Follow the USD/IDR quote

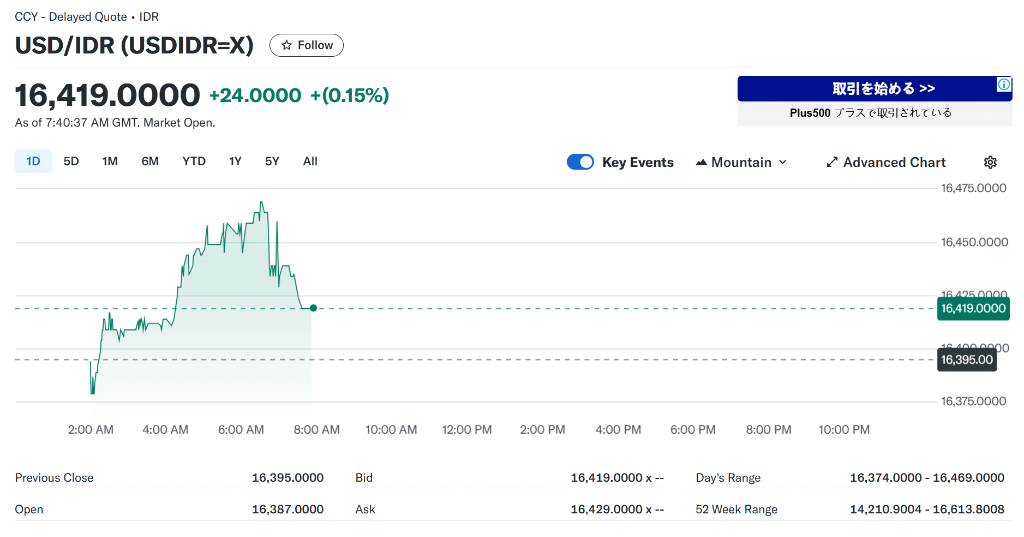coord(306,45)
